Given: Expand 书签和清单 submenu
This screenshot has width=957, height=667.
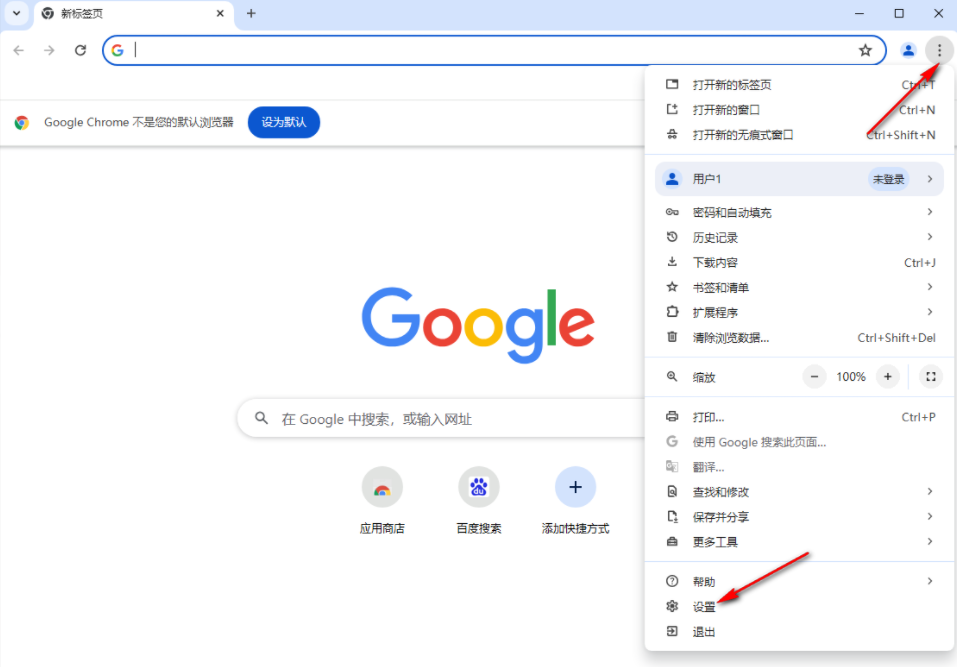Looking at the screenshot, I should tap(800, 287).
